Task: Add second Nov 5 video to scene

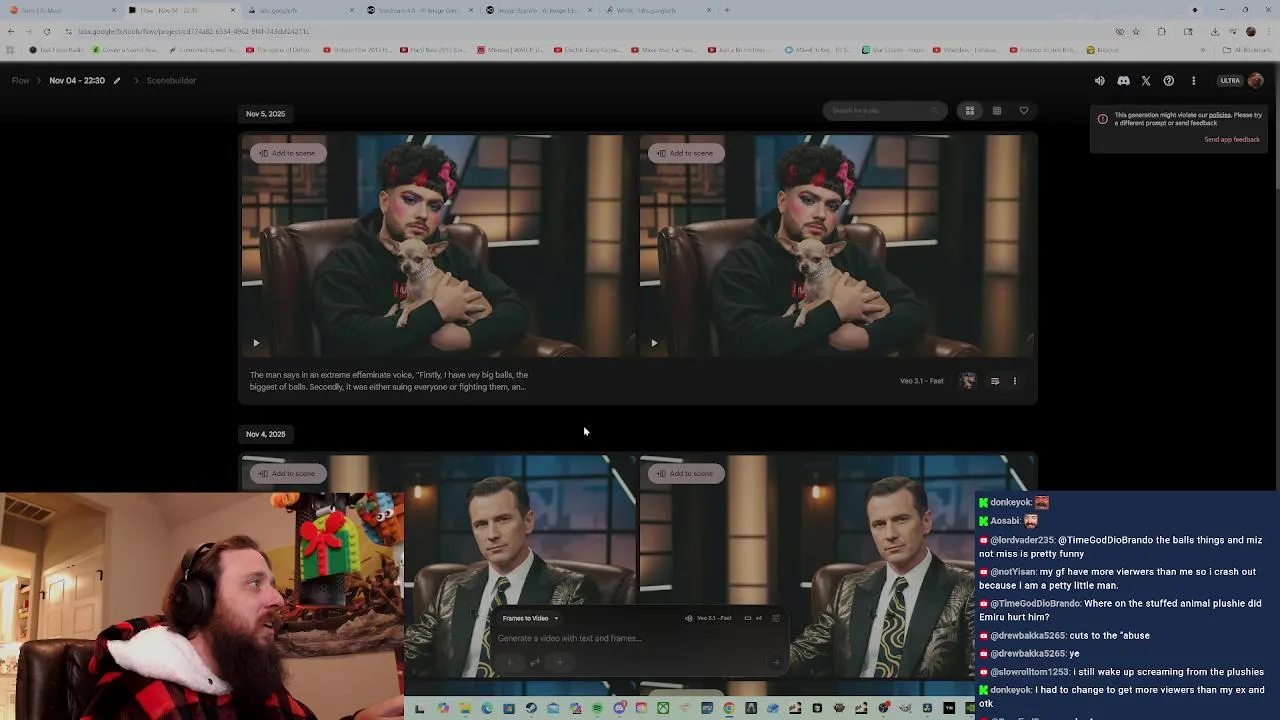Action: click(686, 153)
